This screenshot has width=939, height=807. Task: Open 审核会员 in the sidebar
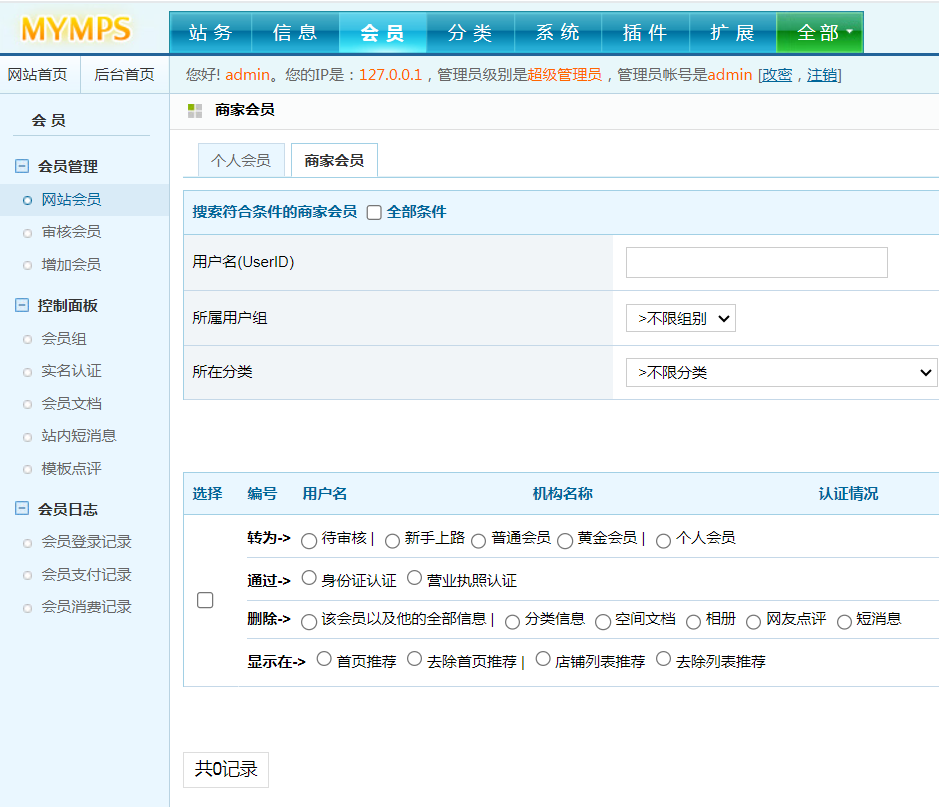[71, 232]
